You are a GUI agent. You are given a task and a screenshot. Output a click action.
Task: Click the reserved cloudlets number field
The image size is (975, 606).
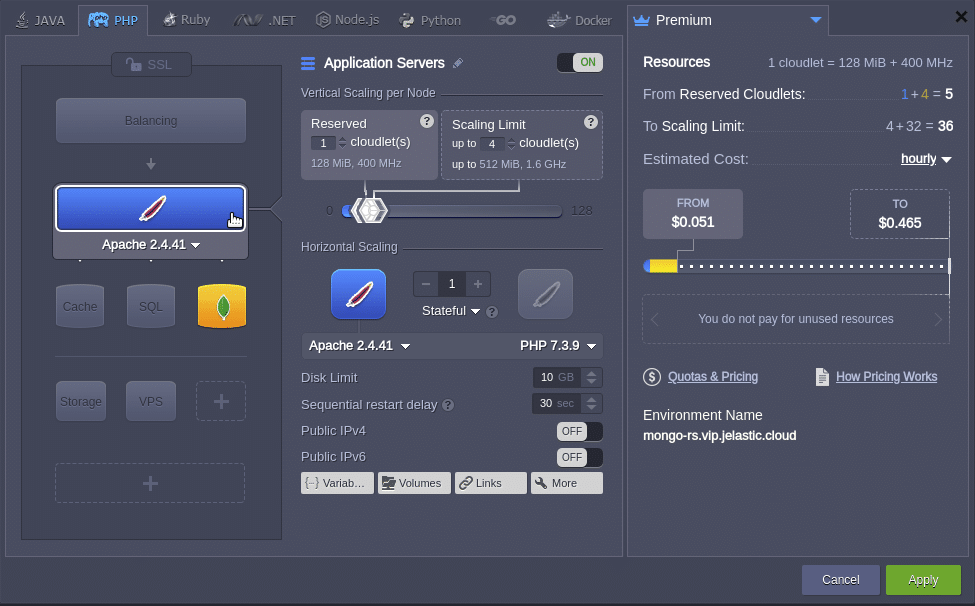323,143
